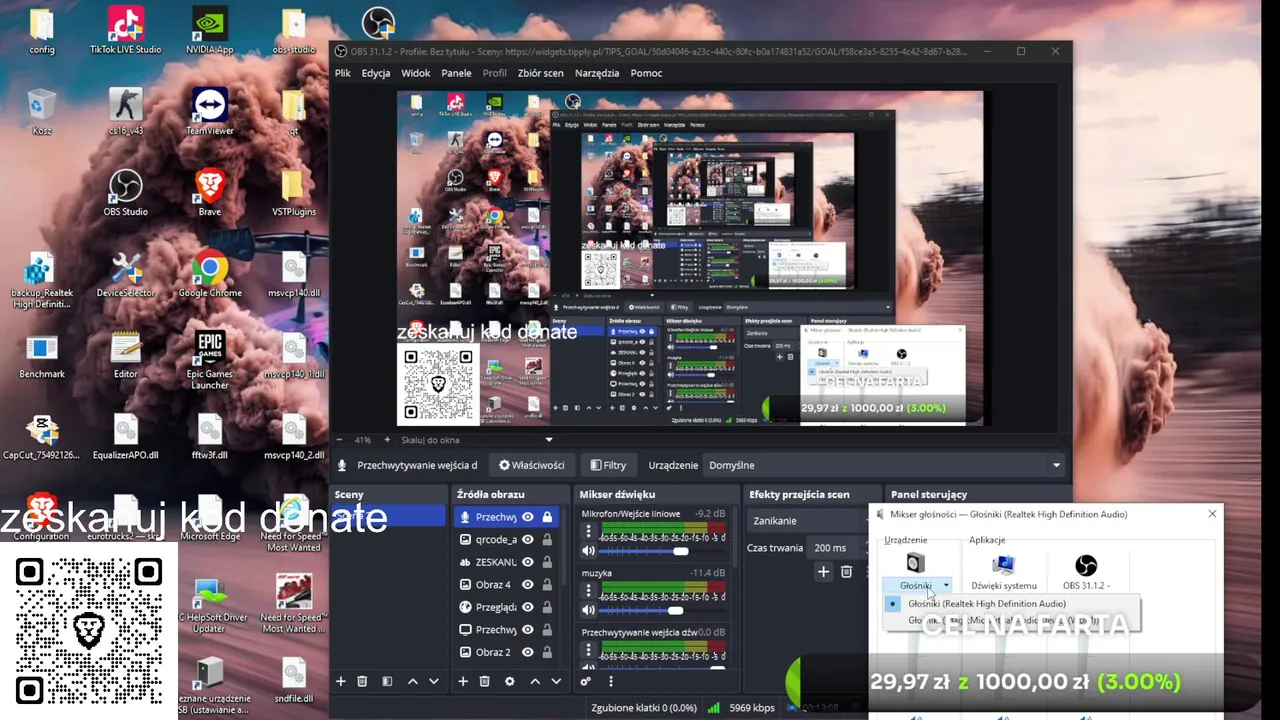Select Głośniki (Realtek High Definition Audio) option

tap(987, 604)
